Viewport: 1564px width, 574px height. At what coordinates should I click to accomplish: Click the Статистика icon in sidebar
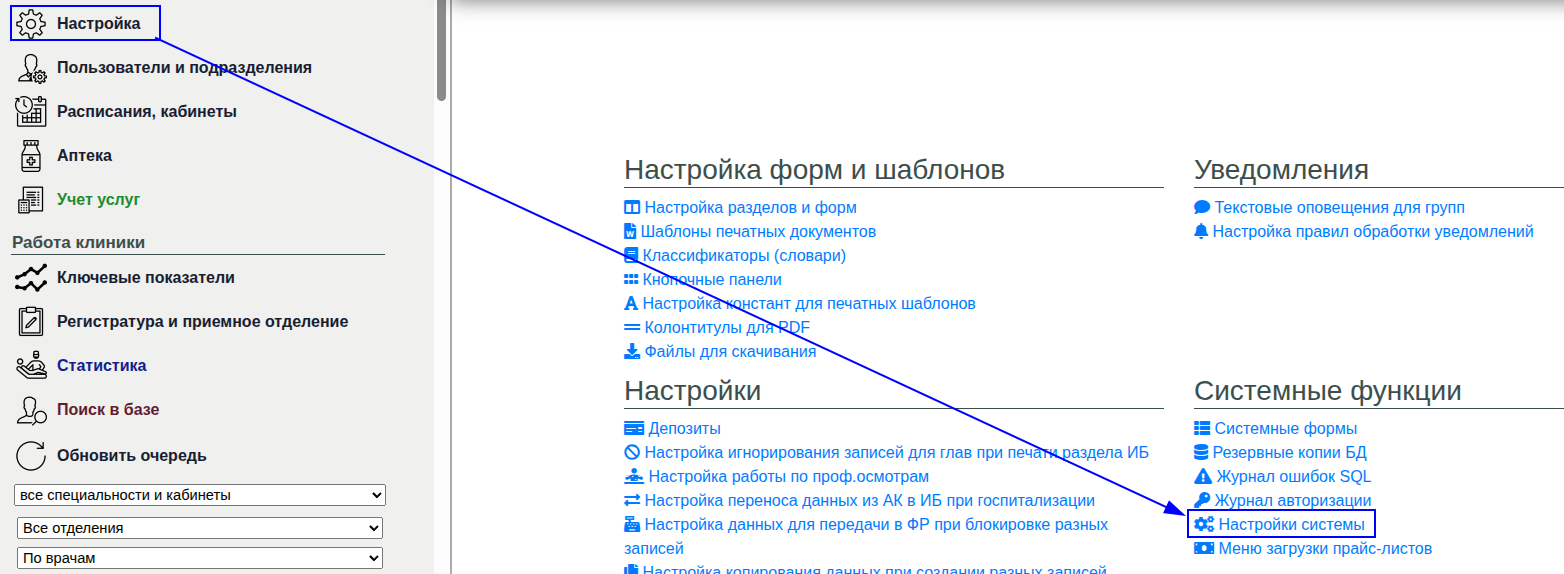32,366
